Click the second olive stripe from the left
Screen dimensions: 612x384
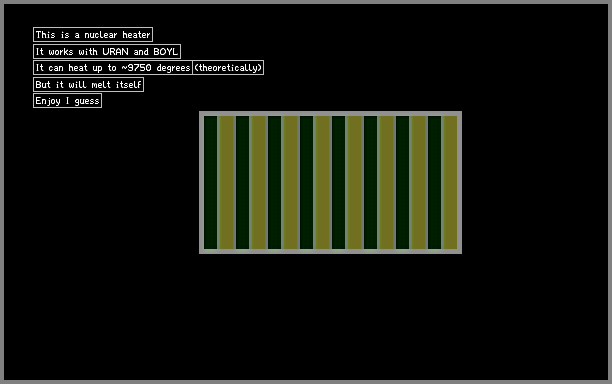258,182
